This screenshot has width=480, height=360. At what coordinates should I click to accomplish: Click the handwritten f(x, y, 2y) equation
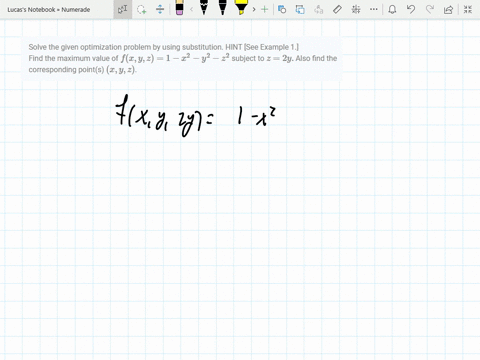pos(164,116)
